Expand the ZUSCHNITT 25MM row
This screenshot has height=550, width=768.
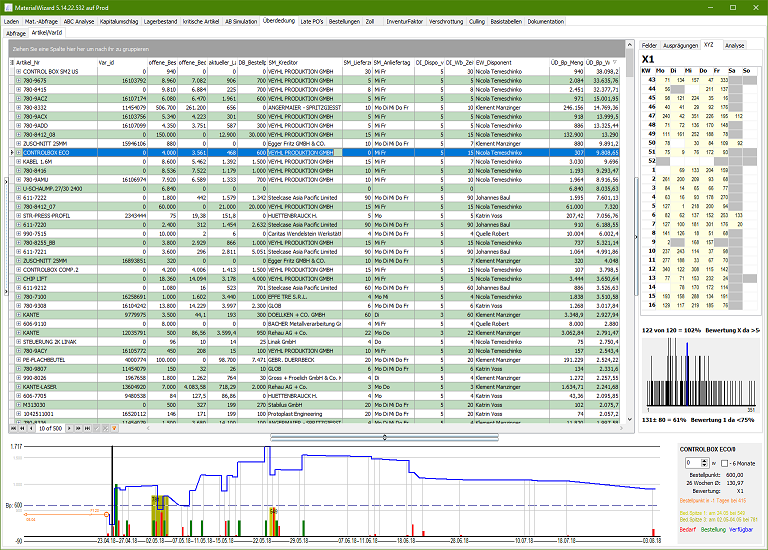point(18,144)
